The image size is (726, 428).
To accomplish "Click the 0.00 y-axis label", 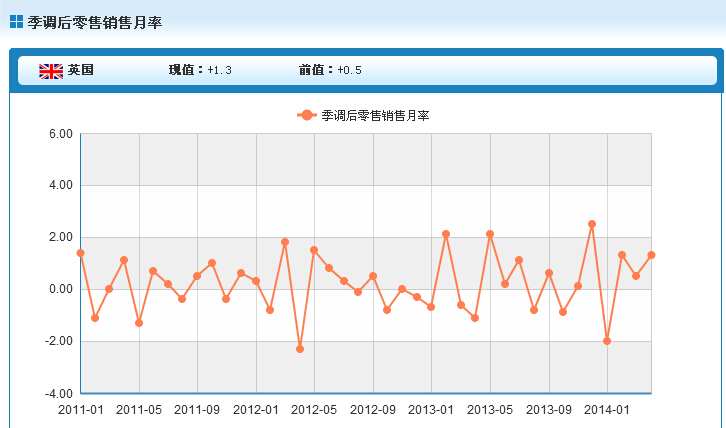I will coord(59,289).
